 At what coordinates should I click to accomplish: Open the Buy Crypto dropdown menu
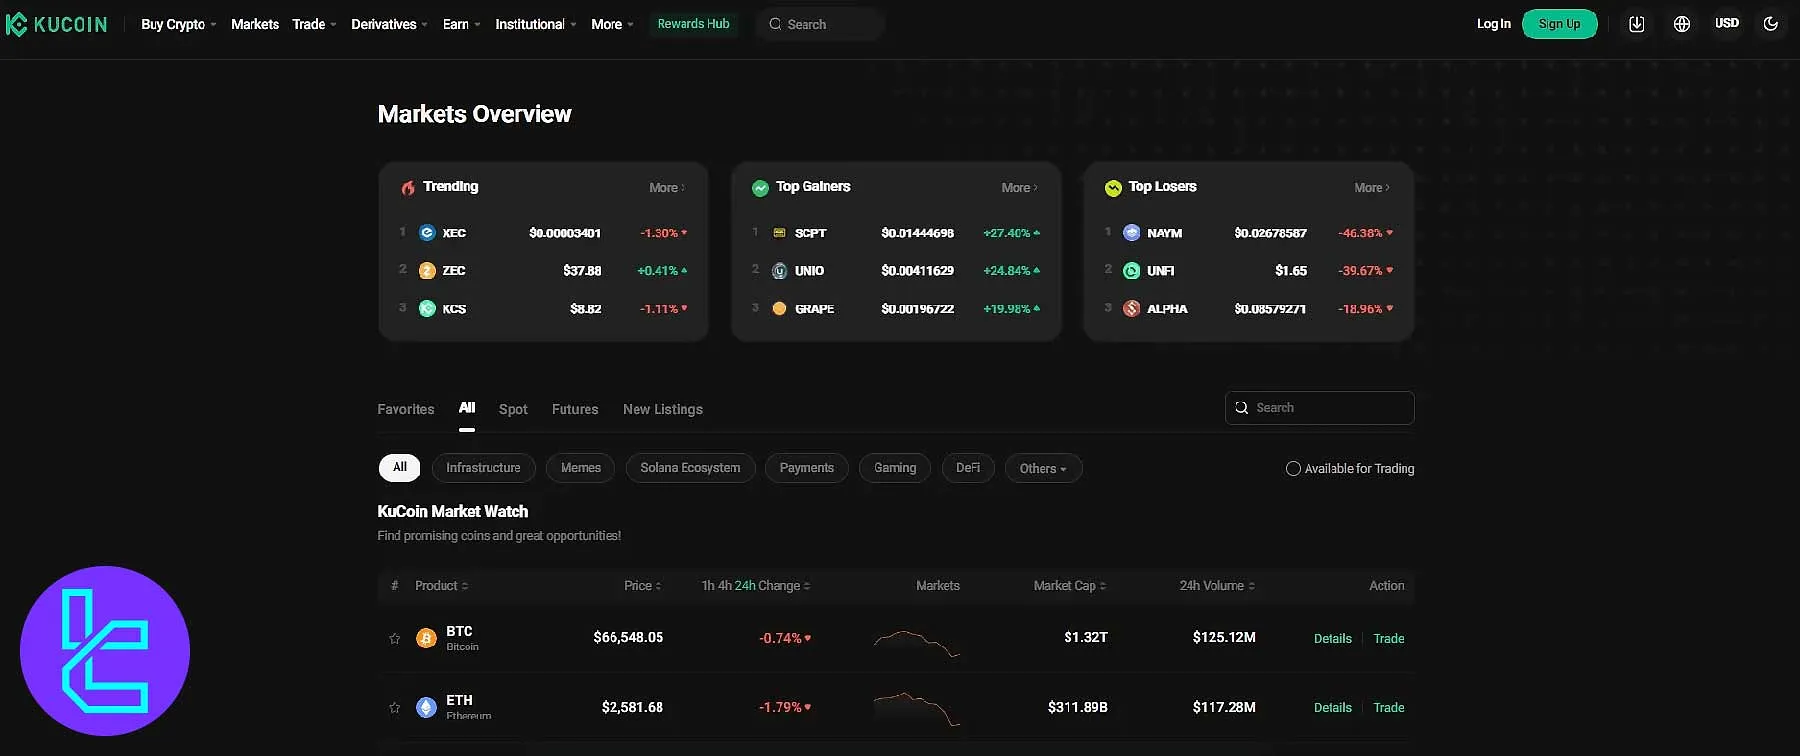[178, 24]
